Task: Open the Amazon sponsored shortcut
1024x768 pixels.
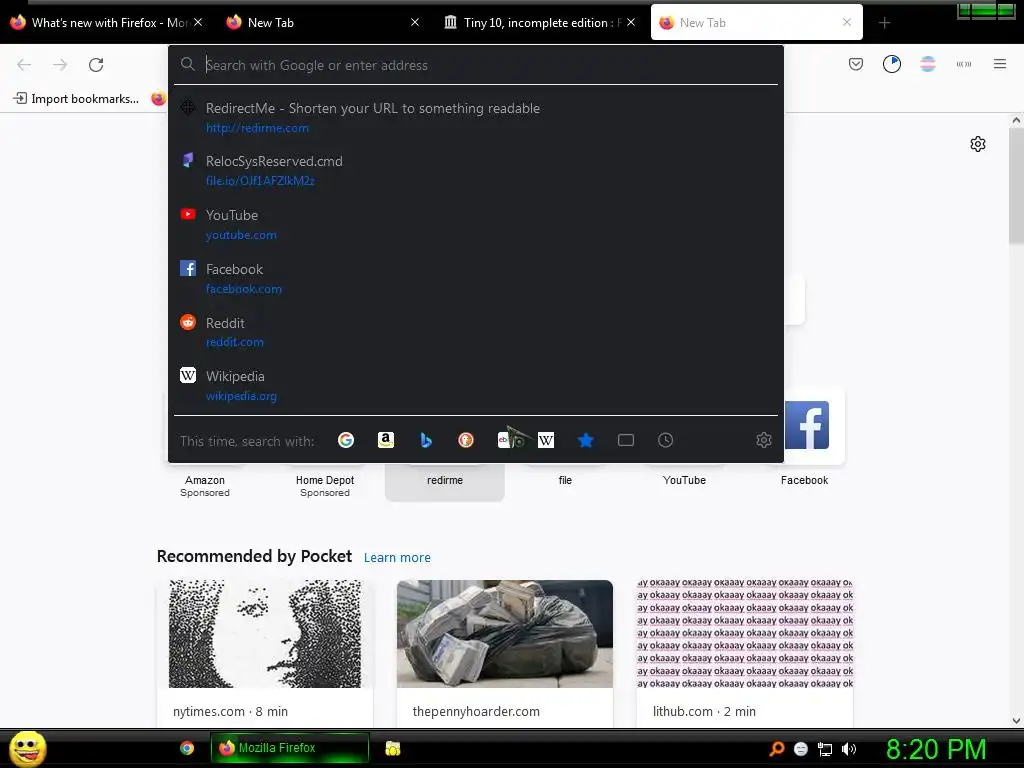Action: (204, 485)
